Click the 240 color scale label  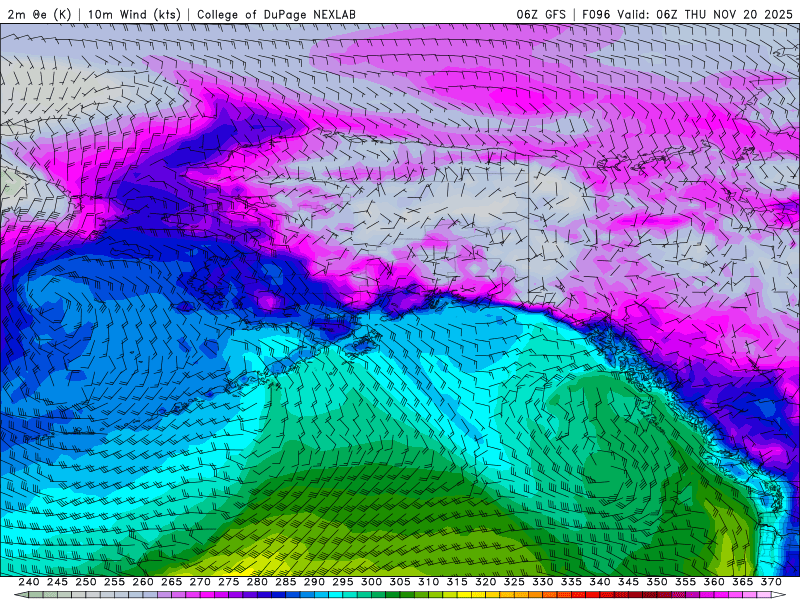(x=29, y=582)
